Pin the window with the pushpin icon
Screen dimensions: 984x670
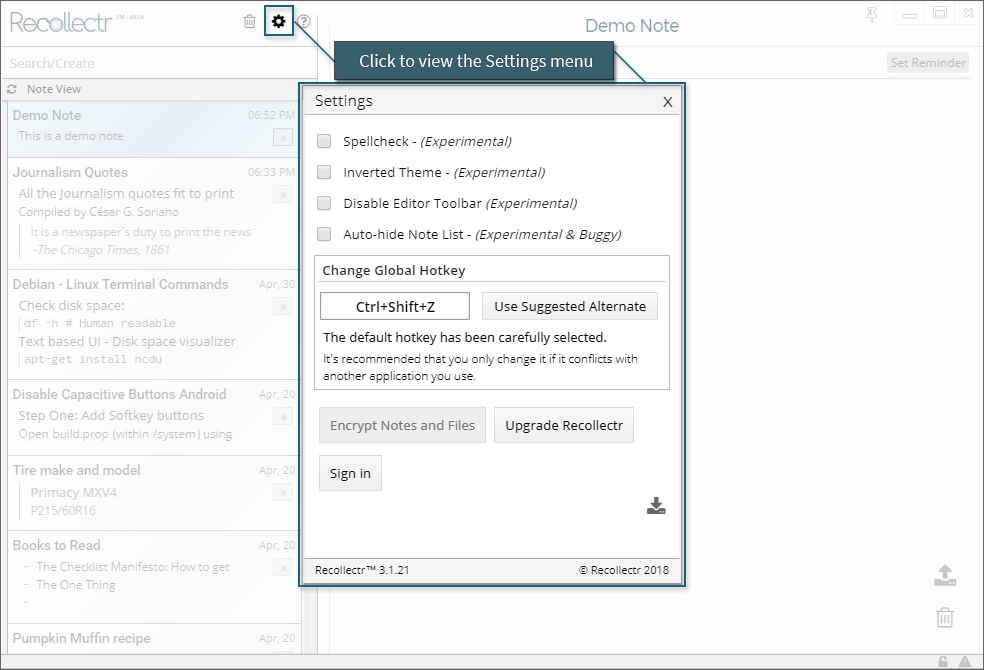[872, 14]
